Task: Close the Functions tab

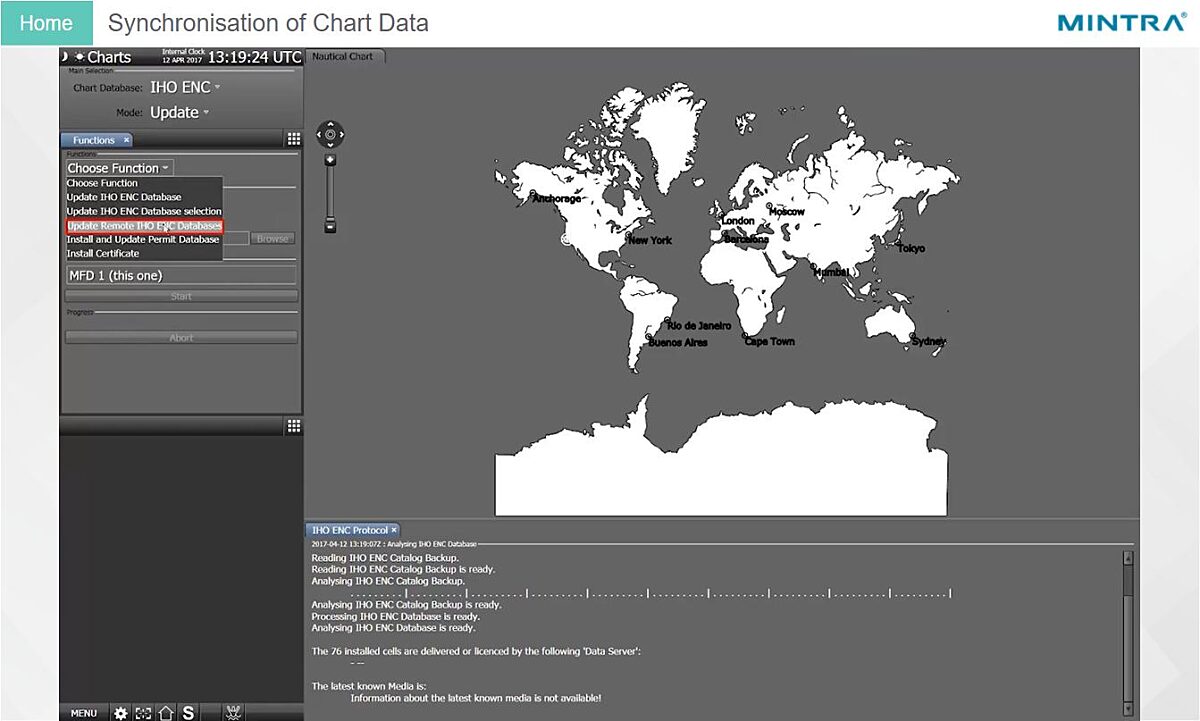Action: click(126, 140)
